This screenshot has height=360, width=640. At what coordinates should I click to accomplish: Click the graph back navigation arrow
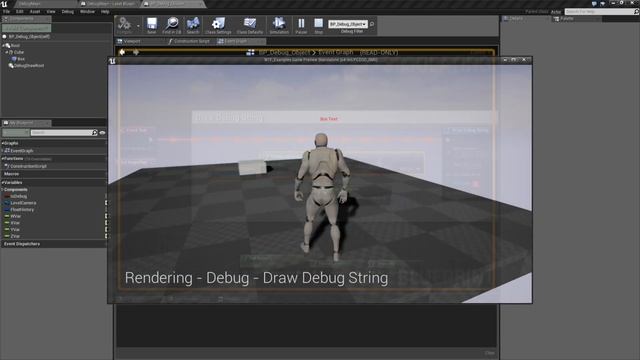point(122,52)
